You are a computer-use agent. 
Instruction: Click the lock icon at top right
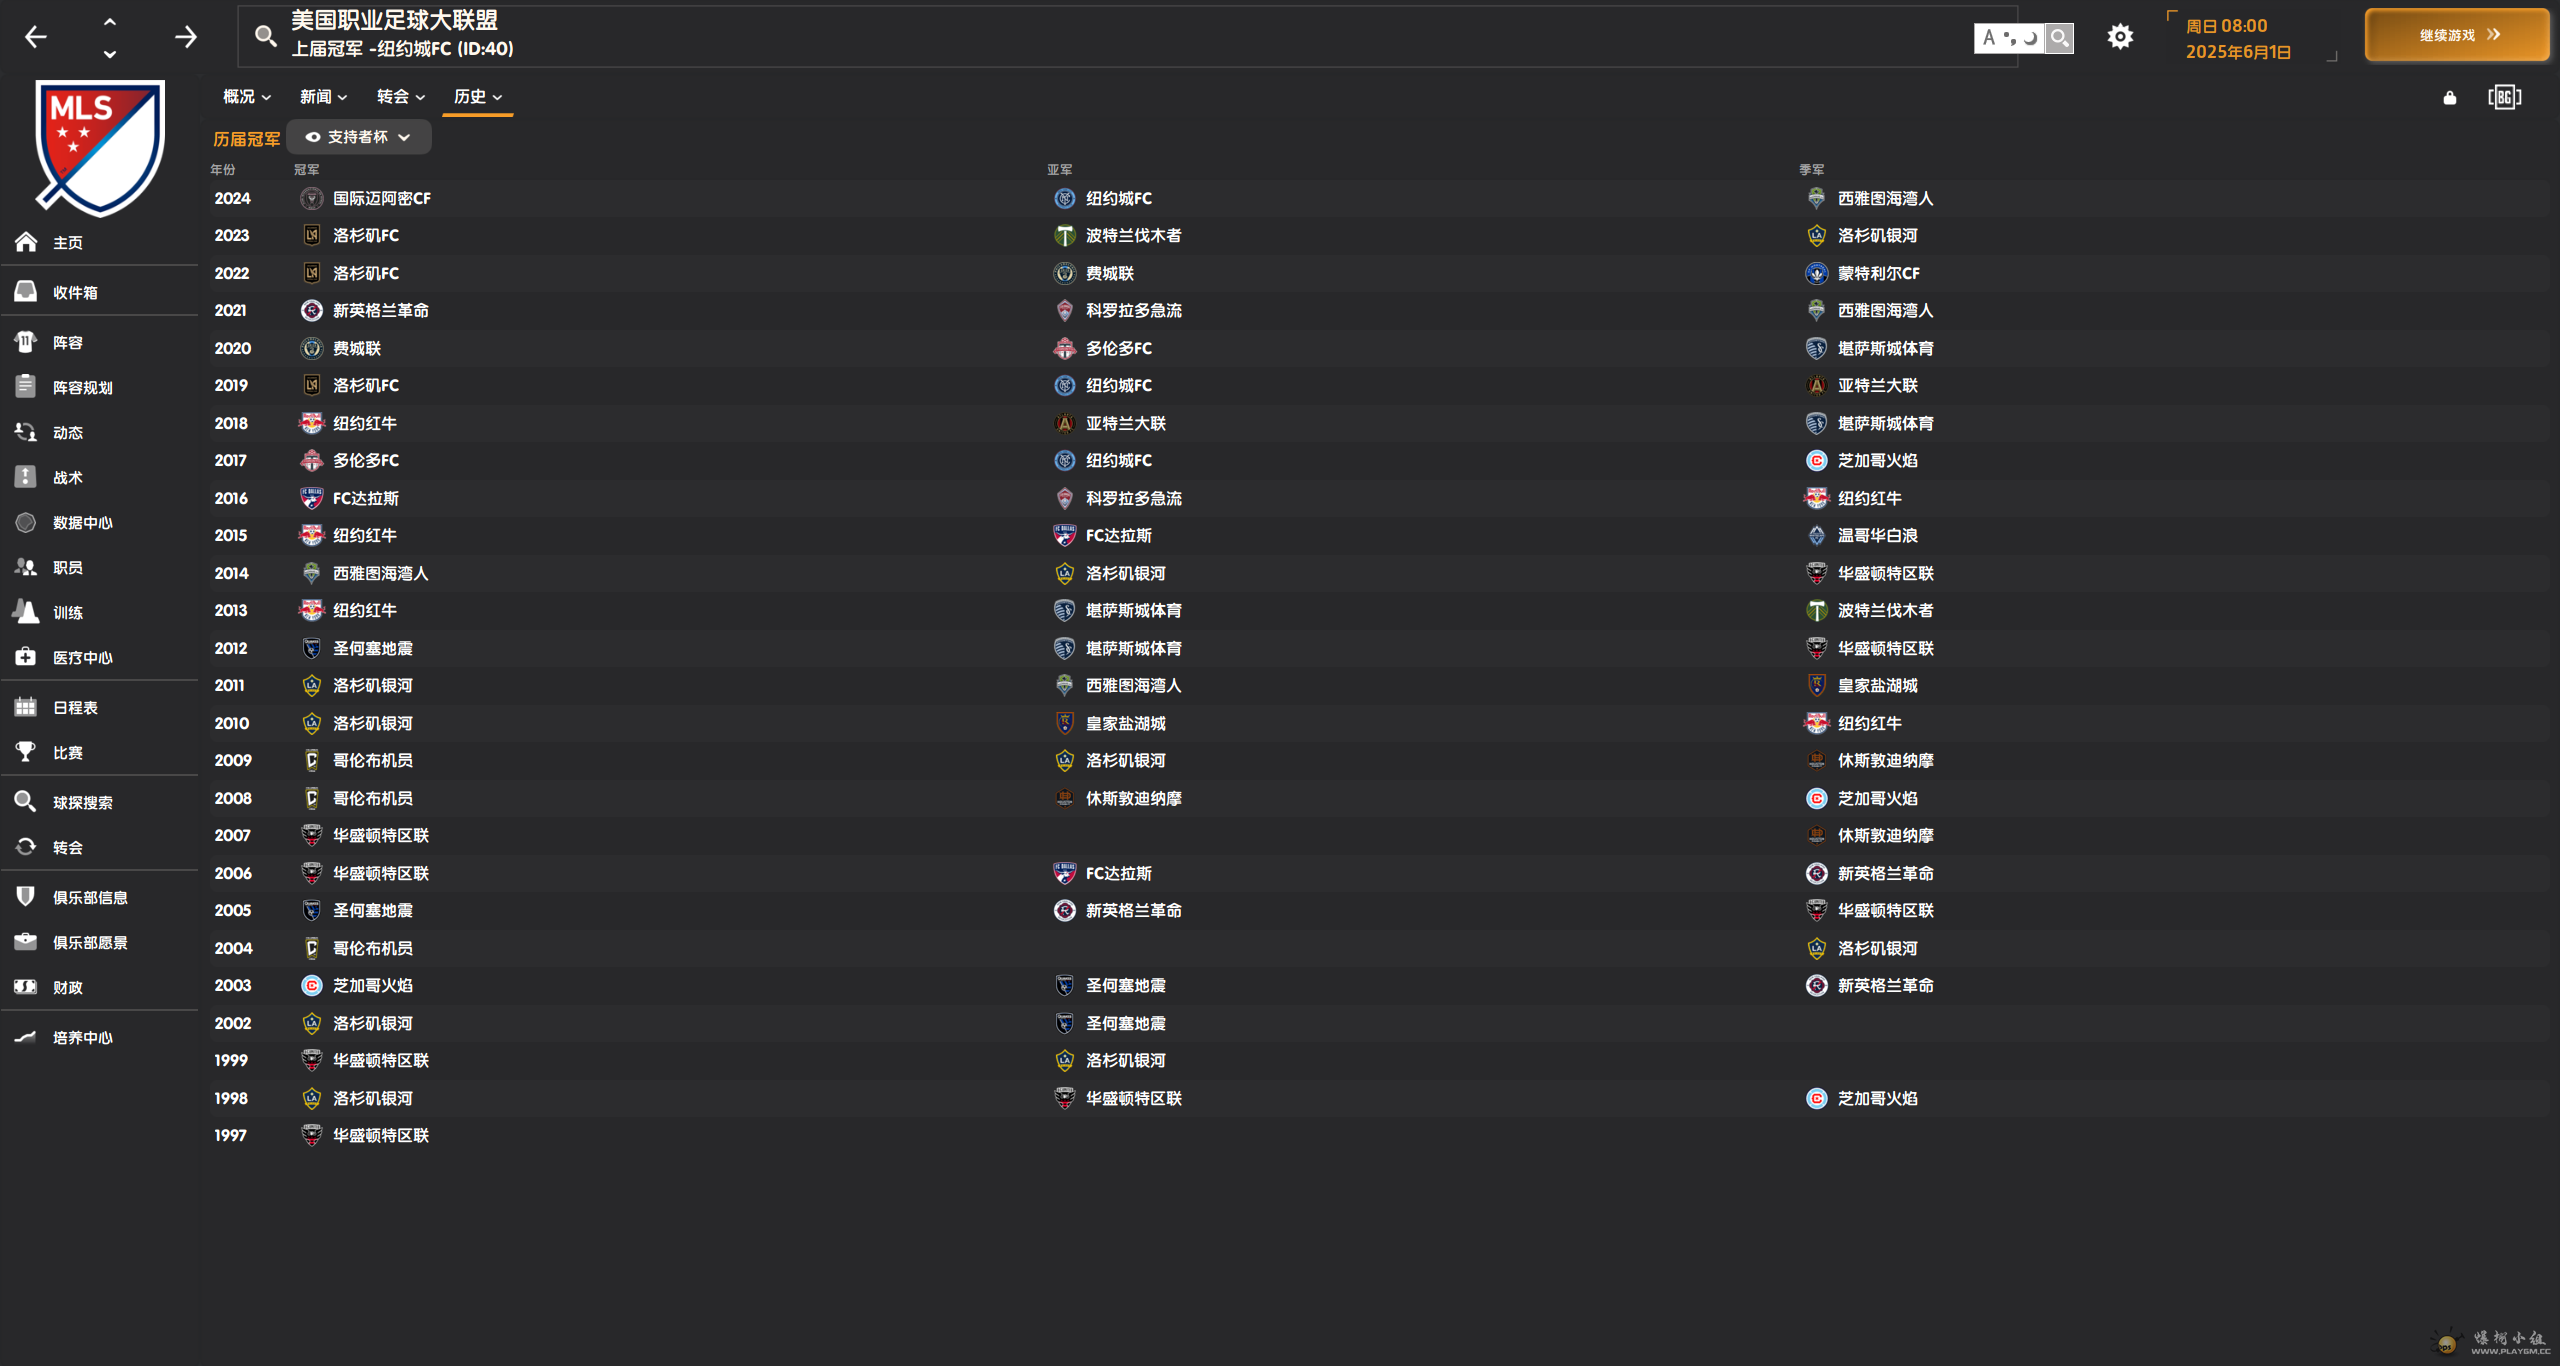point(2450,97)
